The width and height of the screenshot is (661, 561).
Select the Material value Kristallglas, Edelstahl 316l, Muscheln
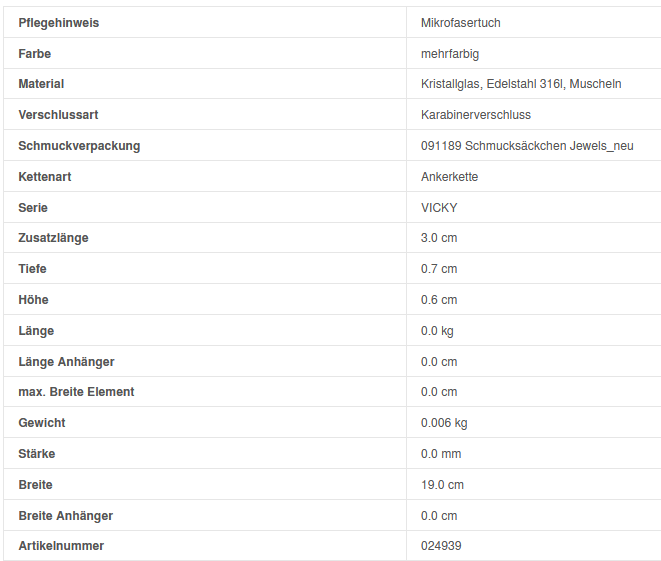pos(521,84)
